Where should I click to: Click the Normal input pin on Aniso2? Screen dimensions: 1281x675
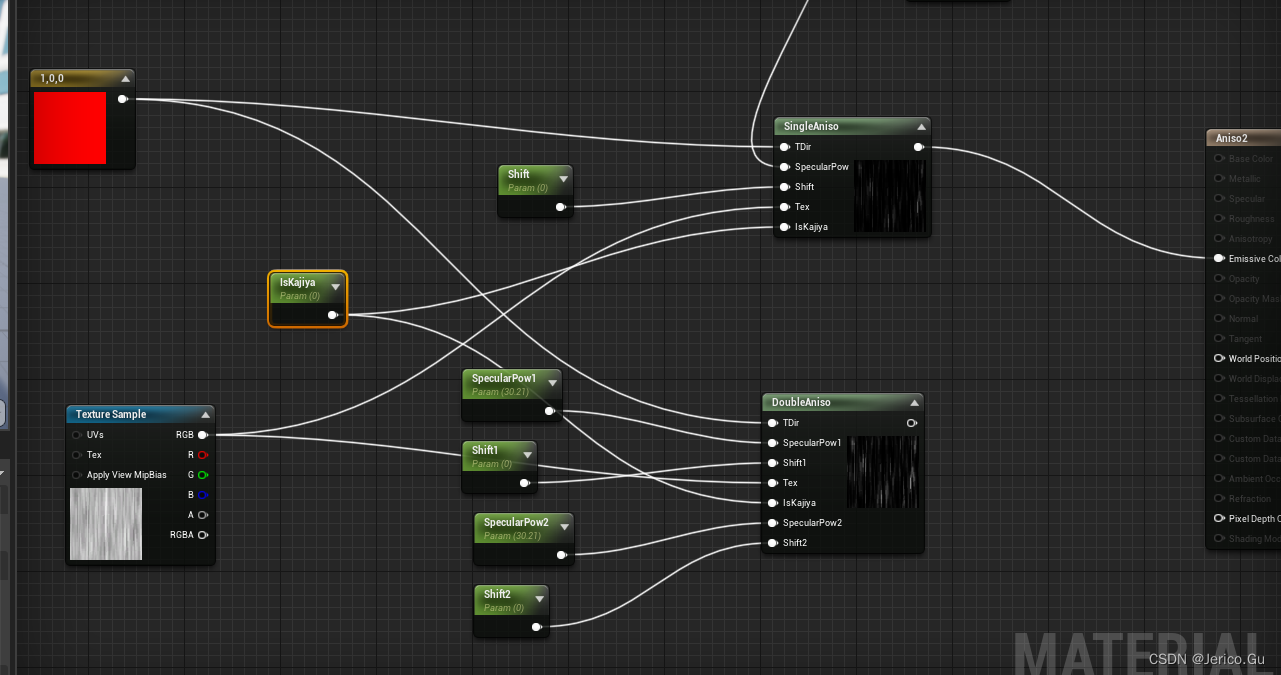pos(1219,318)
